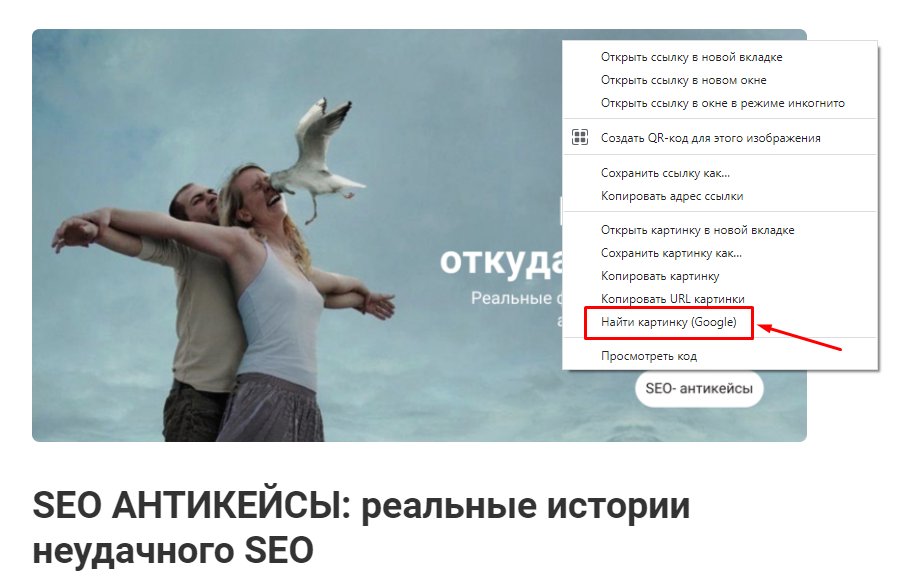
Task: Open the link in incognito mode
Action: click(x=723, y=103)
